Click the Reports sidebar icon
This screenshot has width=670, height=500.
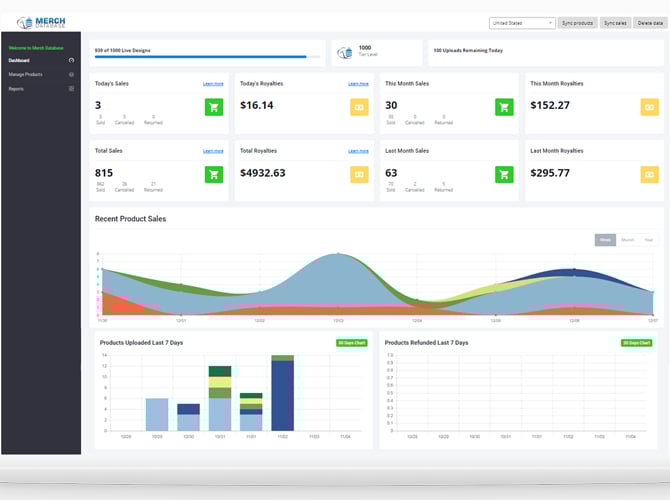[x=71, y=88]
